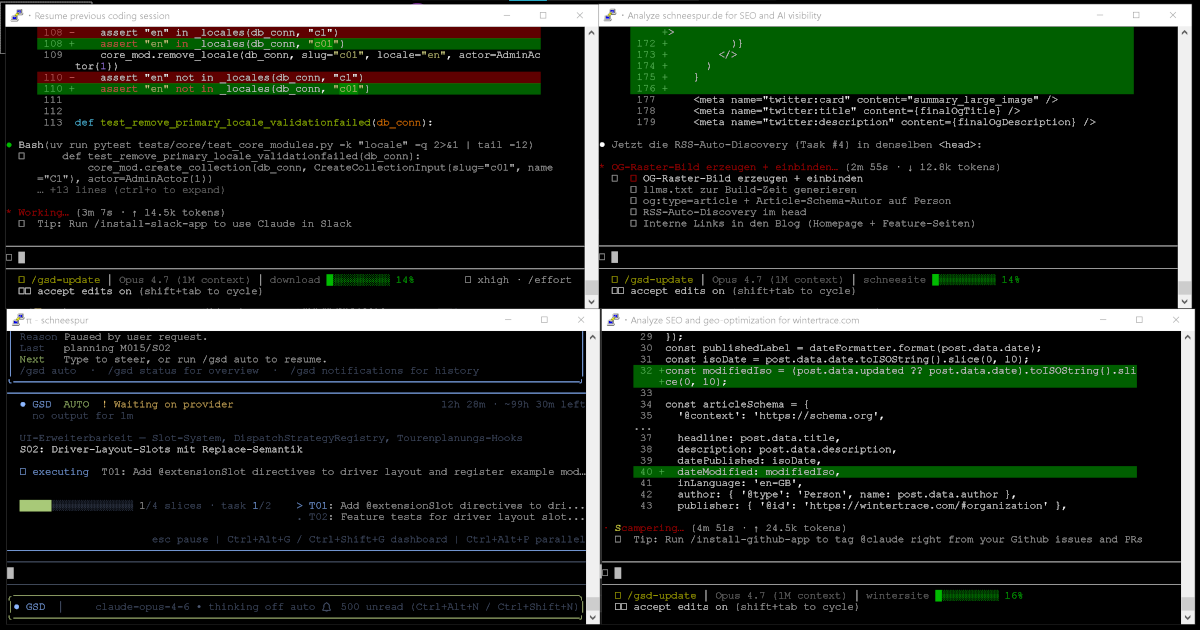Focus prompt input in schneespur GSD window
Viewport: 1200px width, 630px height.
(x=295, y=572)
